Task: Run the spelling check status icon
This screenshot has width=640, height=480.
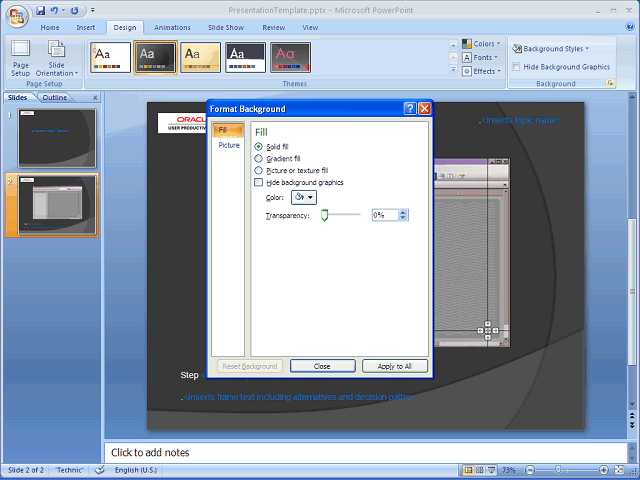Action: pos(100,470)
